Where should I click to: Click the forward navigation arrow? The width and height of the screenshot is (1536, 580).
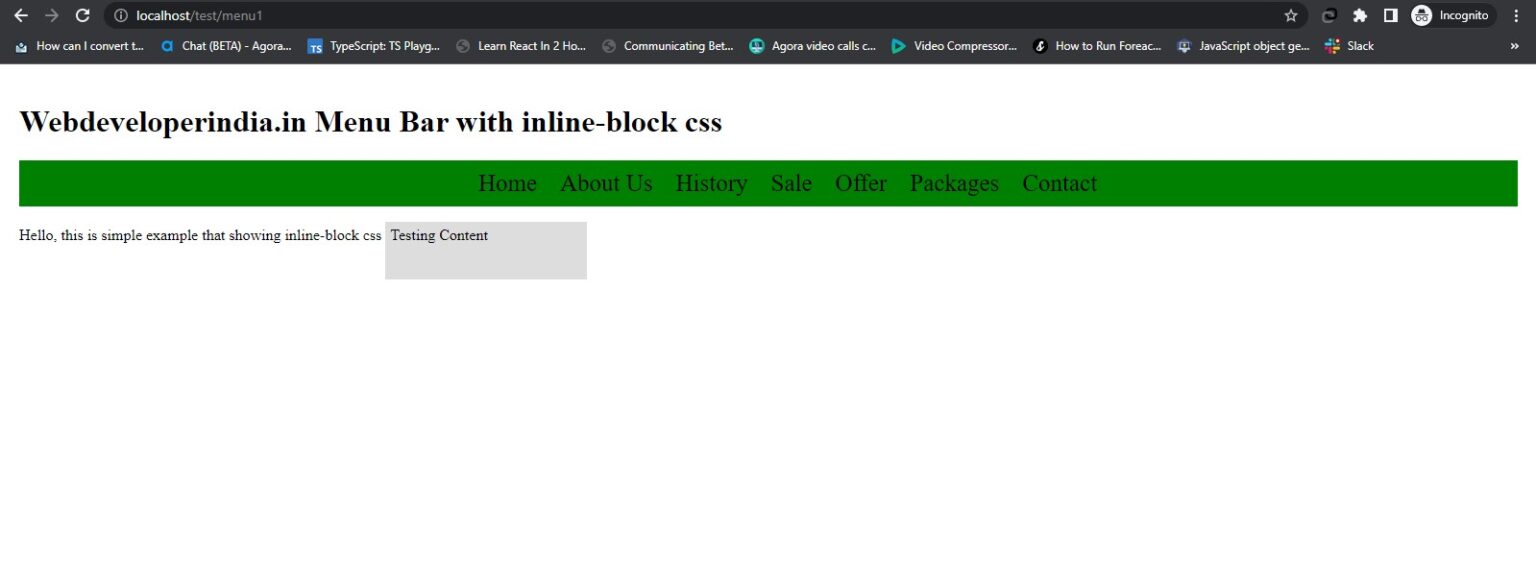(52, 15)
